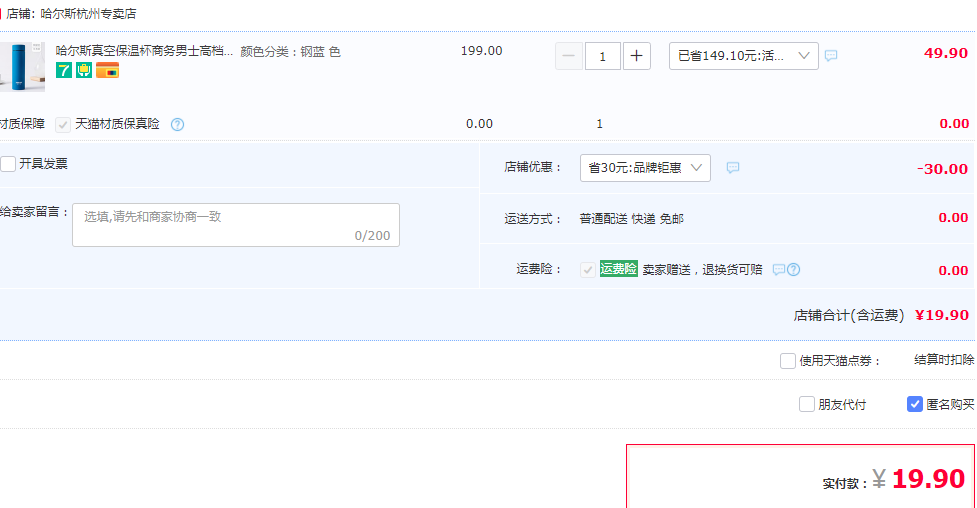Image resolution: width=977 pixels, height=508 pixels.
Task: Open the 已省149.10元 promotion dropdown
Action: [743, 56]
